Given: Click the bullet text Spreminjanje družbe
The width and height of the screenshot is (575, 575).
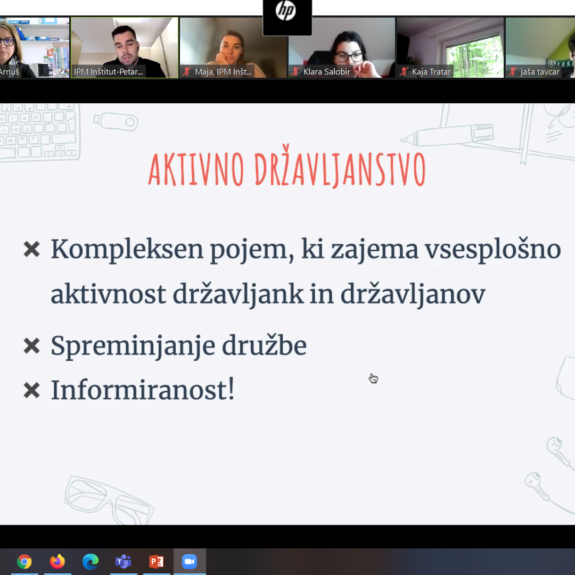Looking at the screenshot, I should 179,346.
